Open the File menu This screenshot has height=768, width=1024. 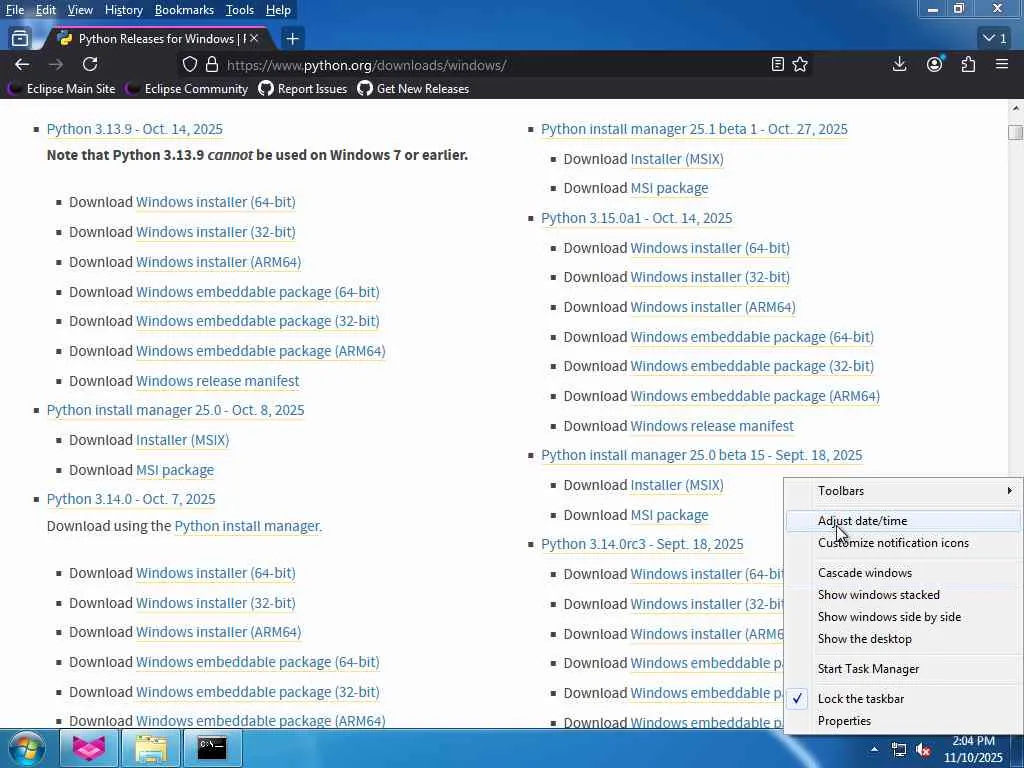pos(14,10)
